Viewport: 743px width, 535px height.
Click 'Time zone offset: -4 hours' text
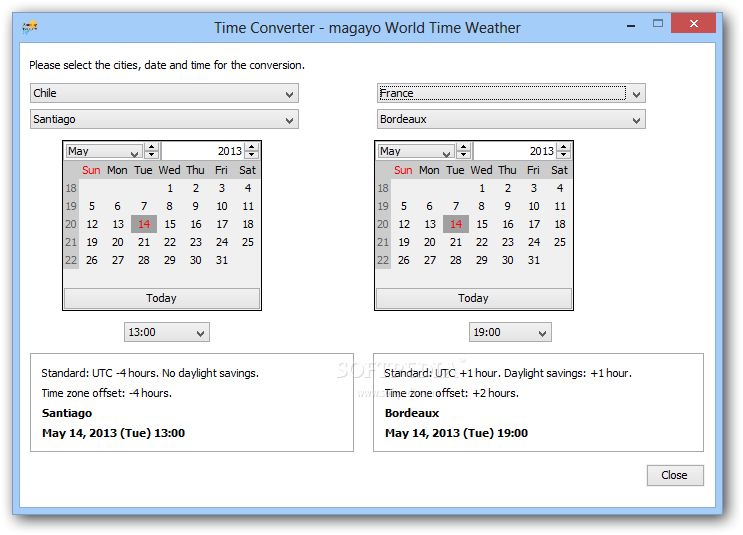tap(107, 393)
